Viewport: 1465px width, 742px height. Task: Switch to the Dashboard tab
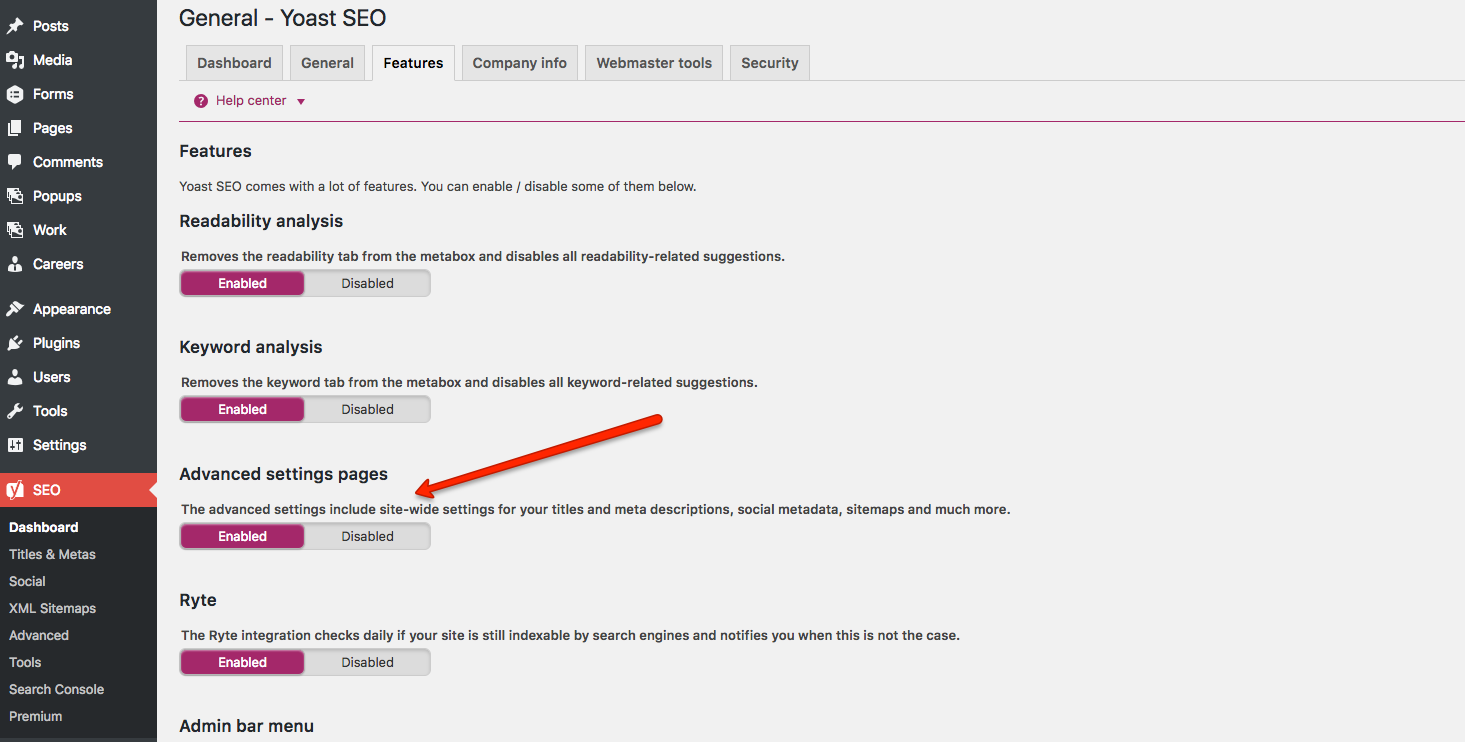click(x=234, y=63)
